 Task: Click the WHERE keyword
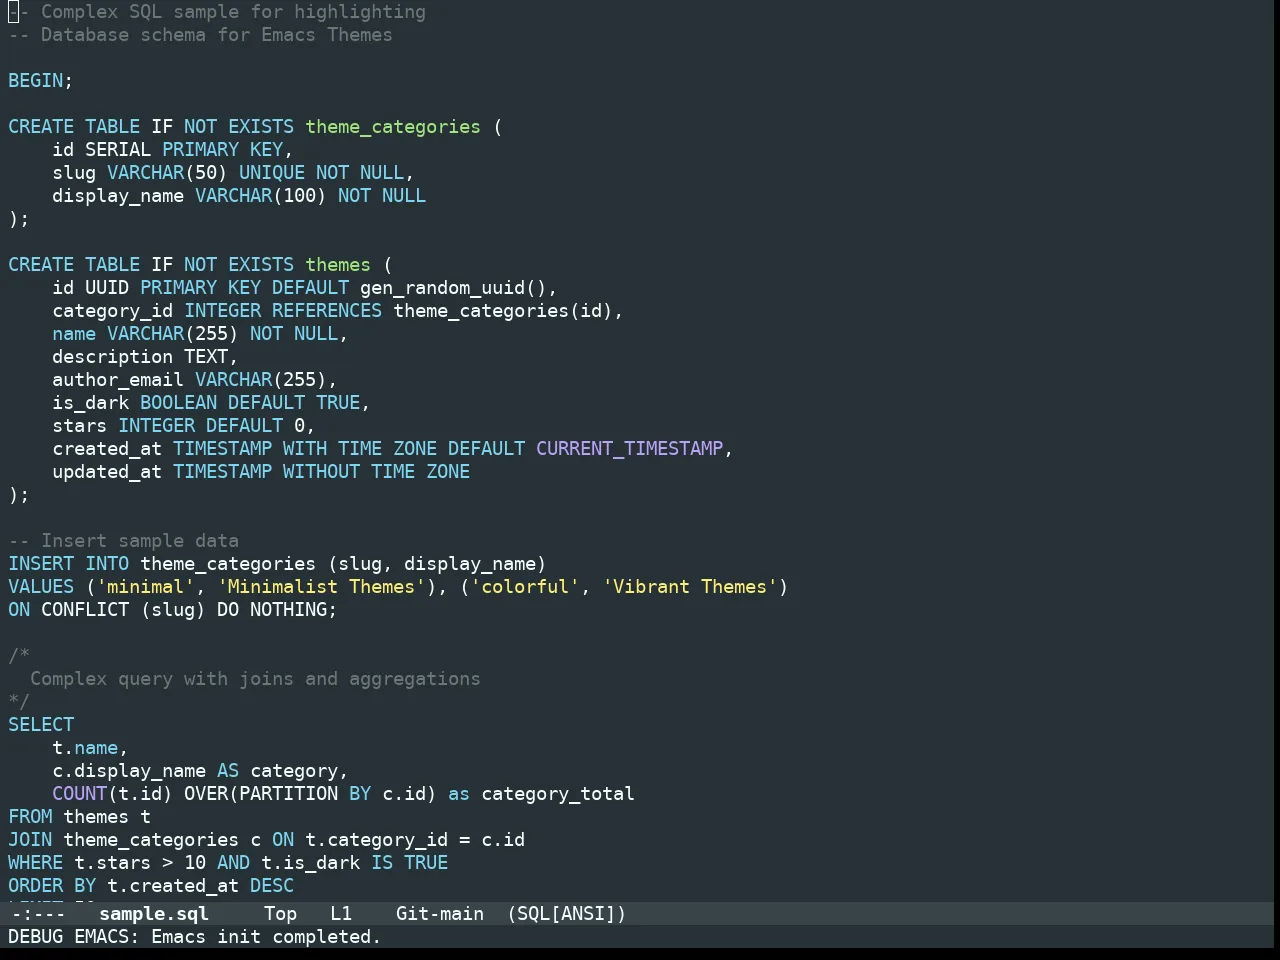pyautogui.click(x=36, y=863)
